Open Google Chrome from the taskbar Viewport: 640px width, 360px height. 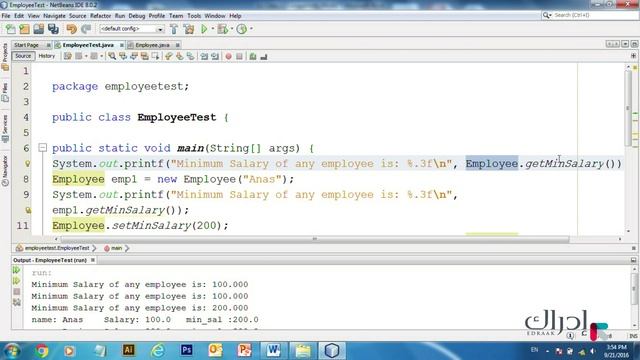[41, 351]
